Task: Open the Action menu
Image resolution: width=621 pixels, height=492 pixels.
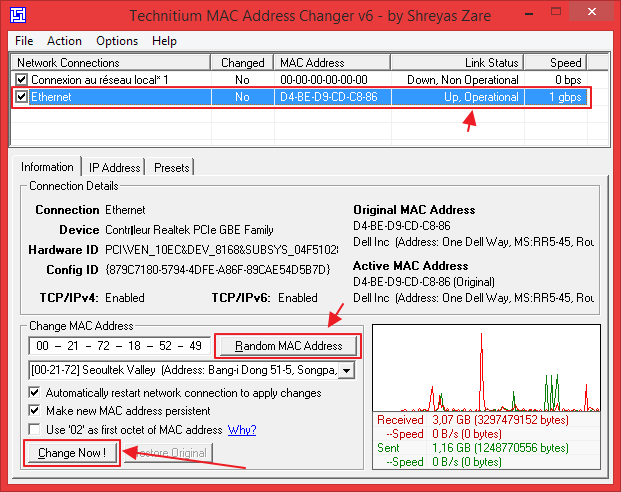Action: tap(64, 41)
